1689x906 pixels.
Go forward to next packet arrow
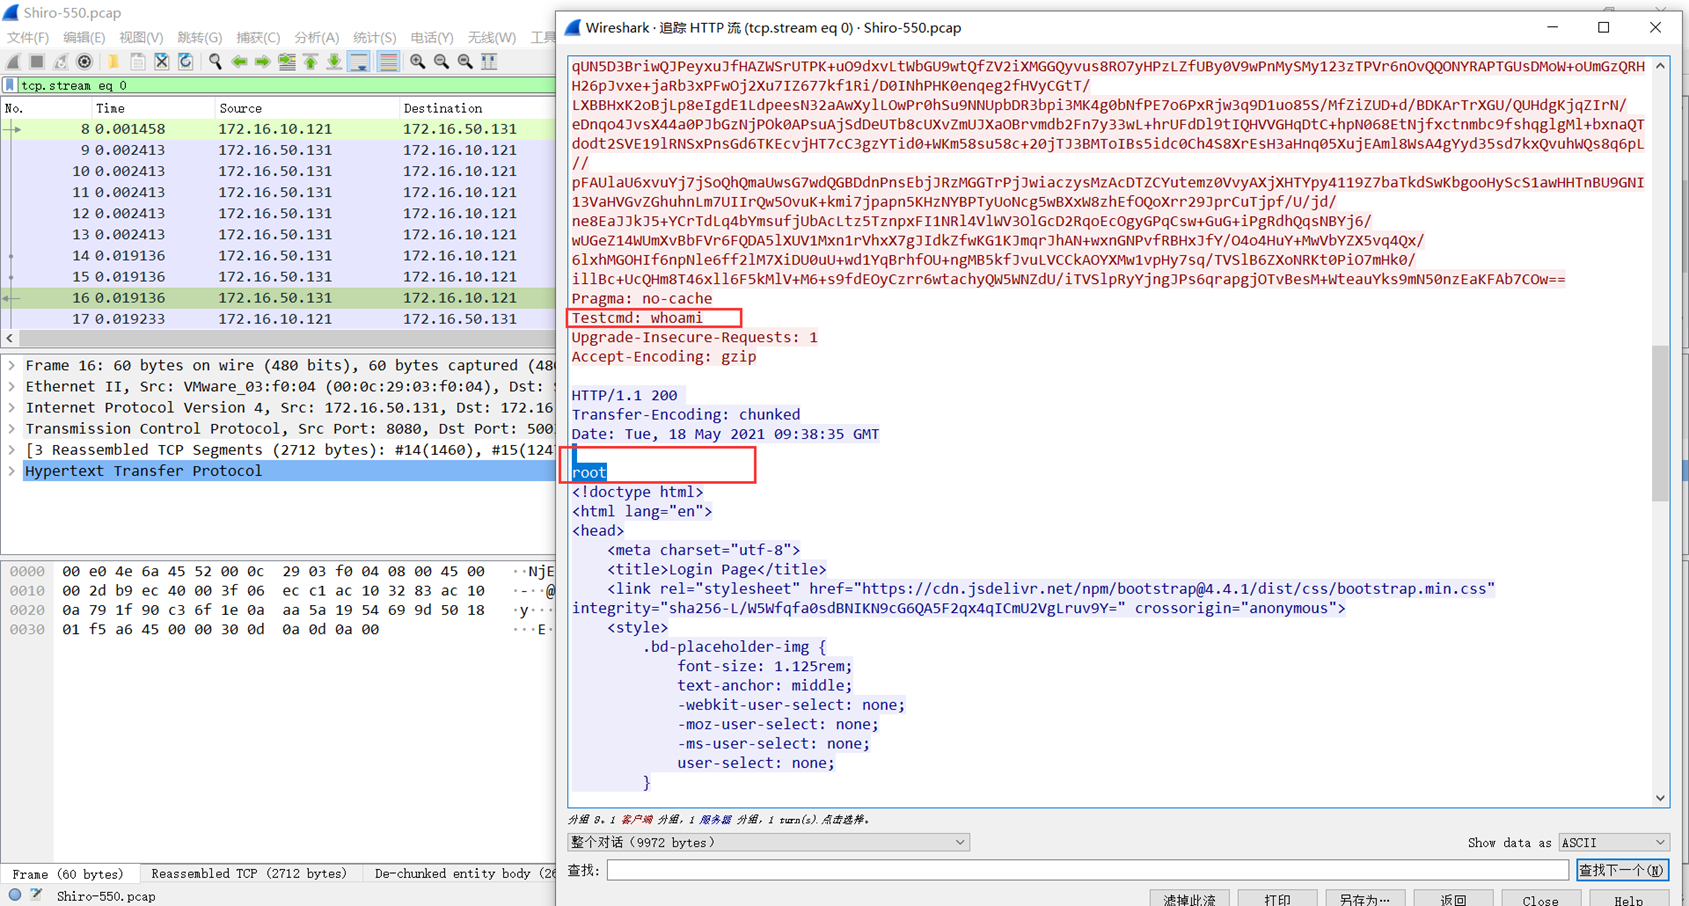[x=263, y=62]
